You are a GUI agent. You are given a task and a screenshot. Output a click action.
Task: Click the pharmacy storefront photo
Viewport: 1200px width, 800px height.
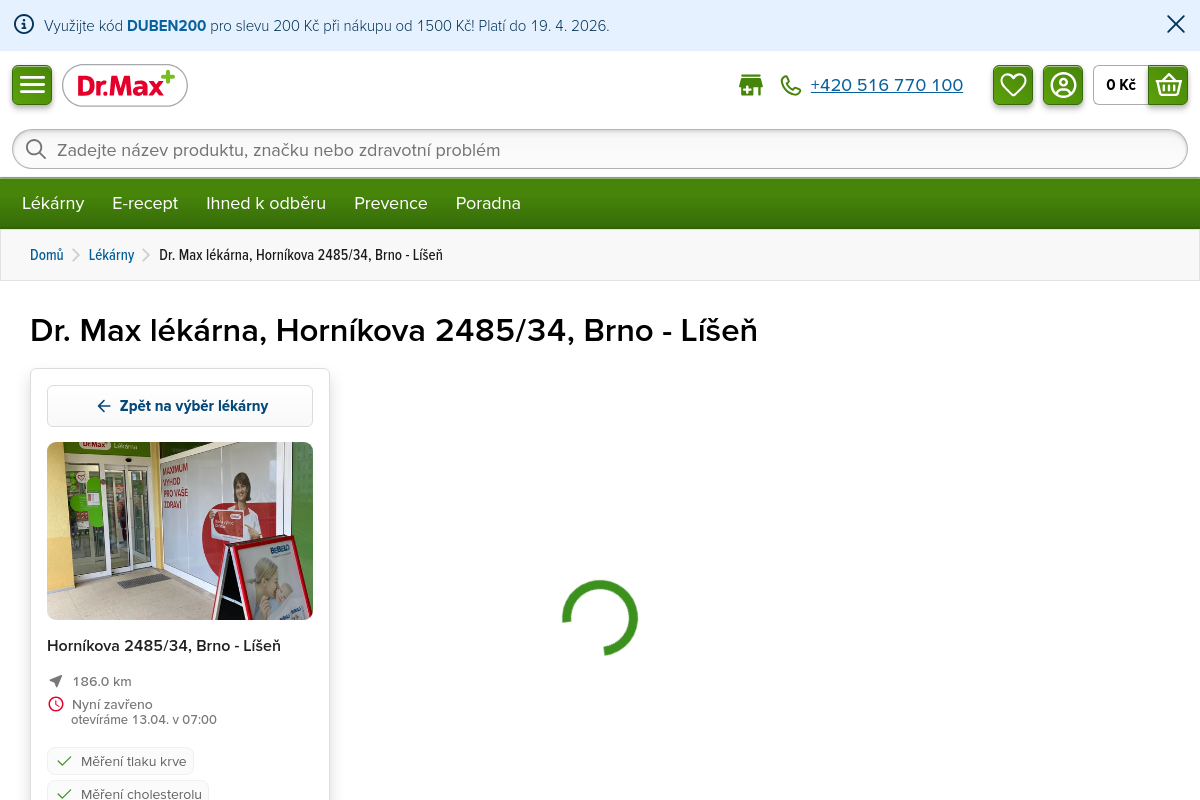click(180, 531)
